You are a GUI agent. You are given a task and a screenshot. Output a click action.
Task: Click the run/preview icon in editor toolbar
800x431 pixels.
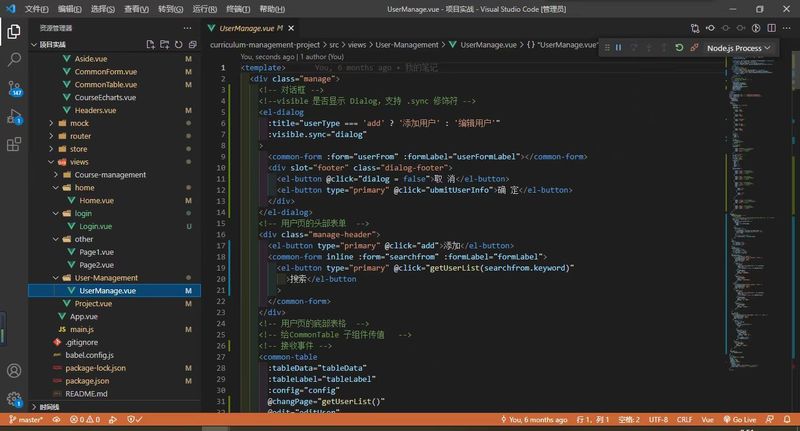tap(756, 28)
